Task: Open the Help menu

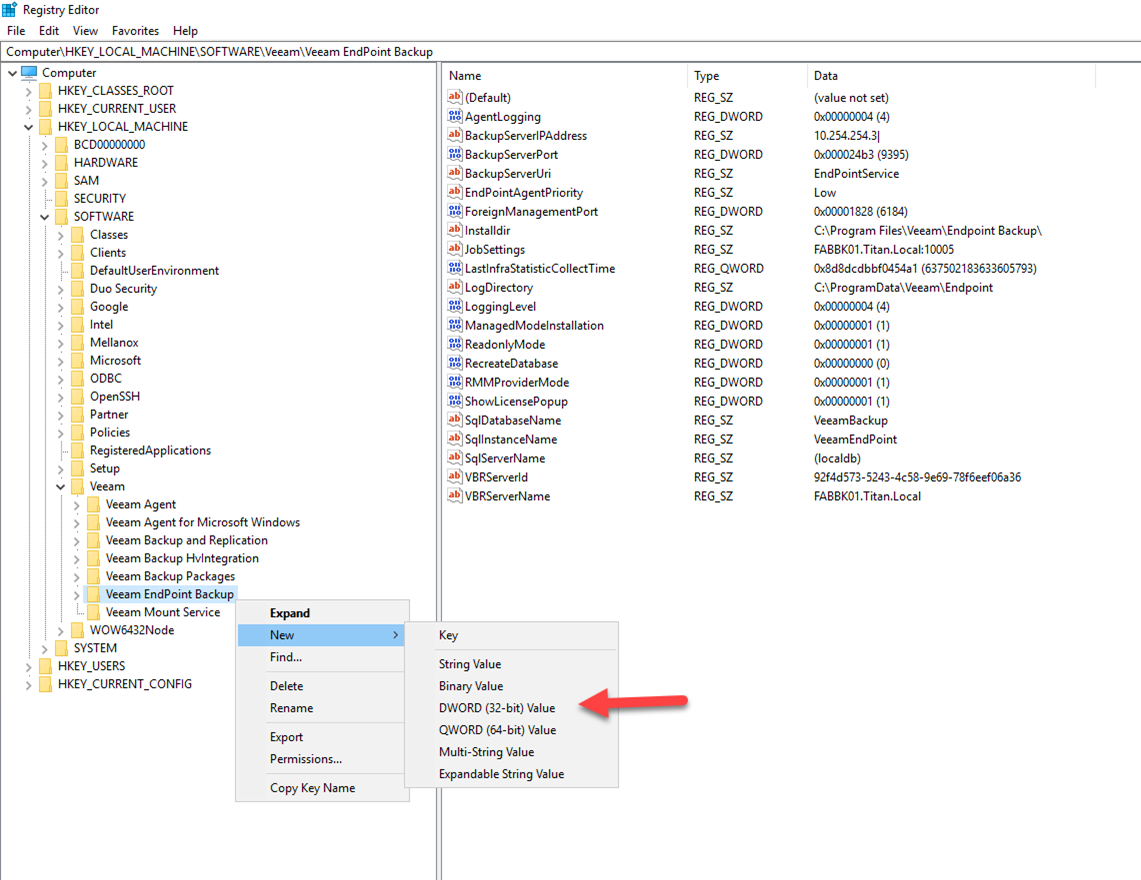Action: pyautogui.click(x=185, y=31)
